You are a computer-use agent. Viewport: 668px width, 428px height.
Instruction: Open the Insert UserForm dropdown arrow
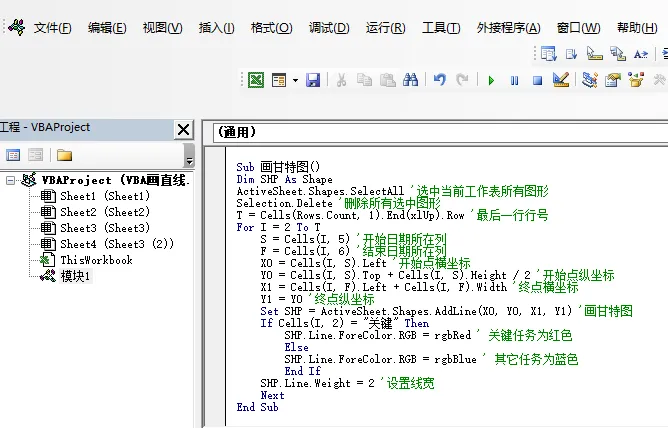tap(295, 80)
